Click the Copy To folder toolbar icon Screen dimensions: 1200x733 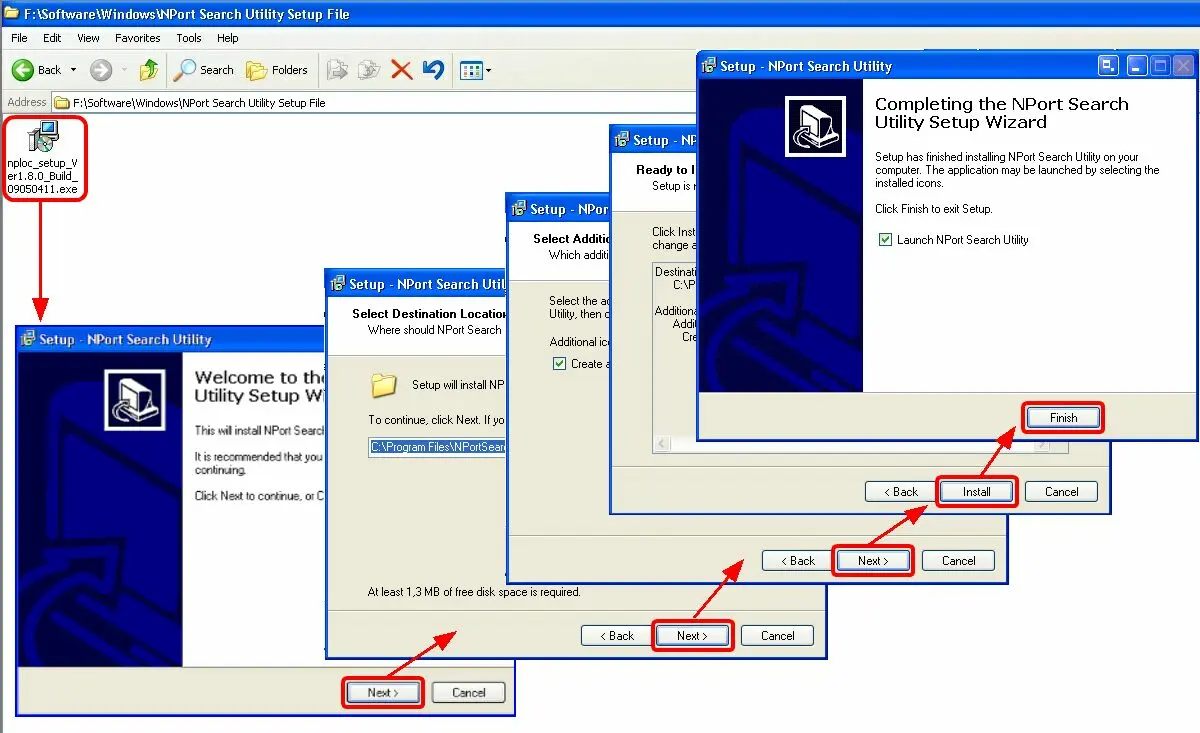[x=369, y=70]
